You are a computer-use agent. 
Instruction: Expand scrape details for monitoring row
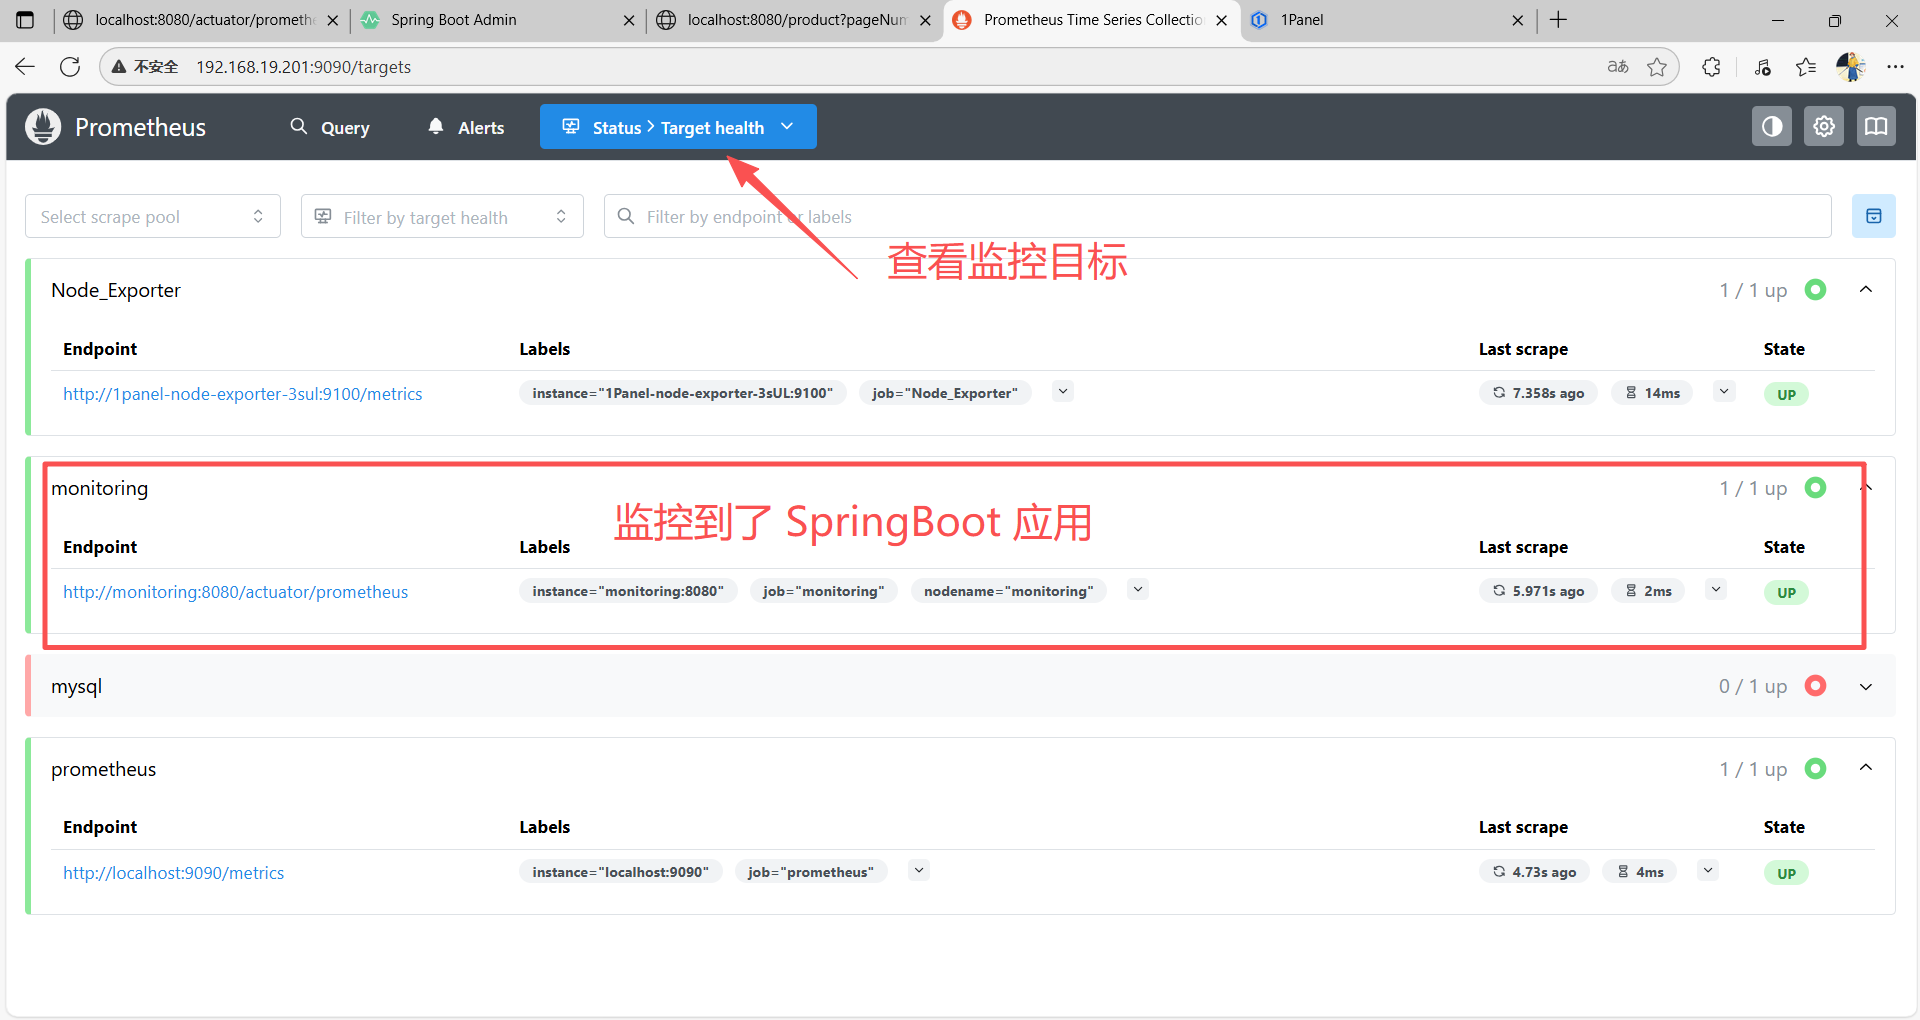pyautogui.click(x=1716, y=590)
